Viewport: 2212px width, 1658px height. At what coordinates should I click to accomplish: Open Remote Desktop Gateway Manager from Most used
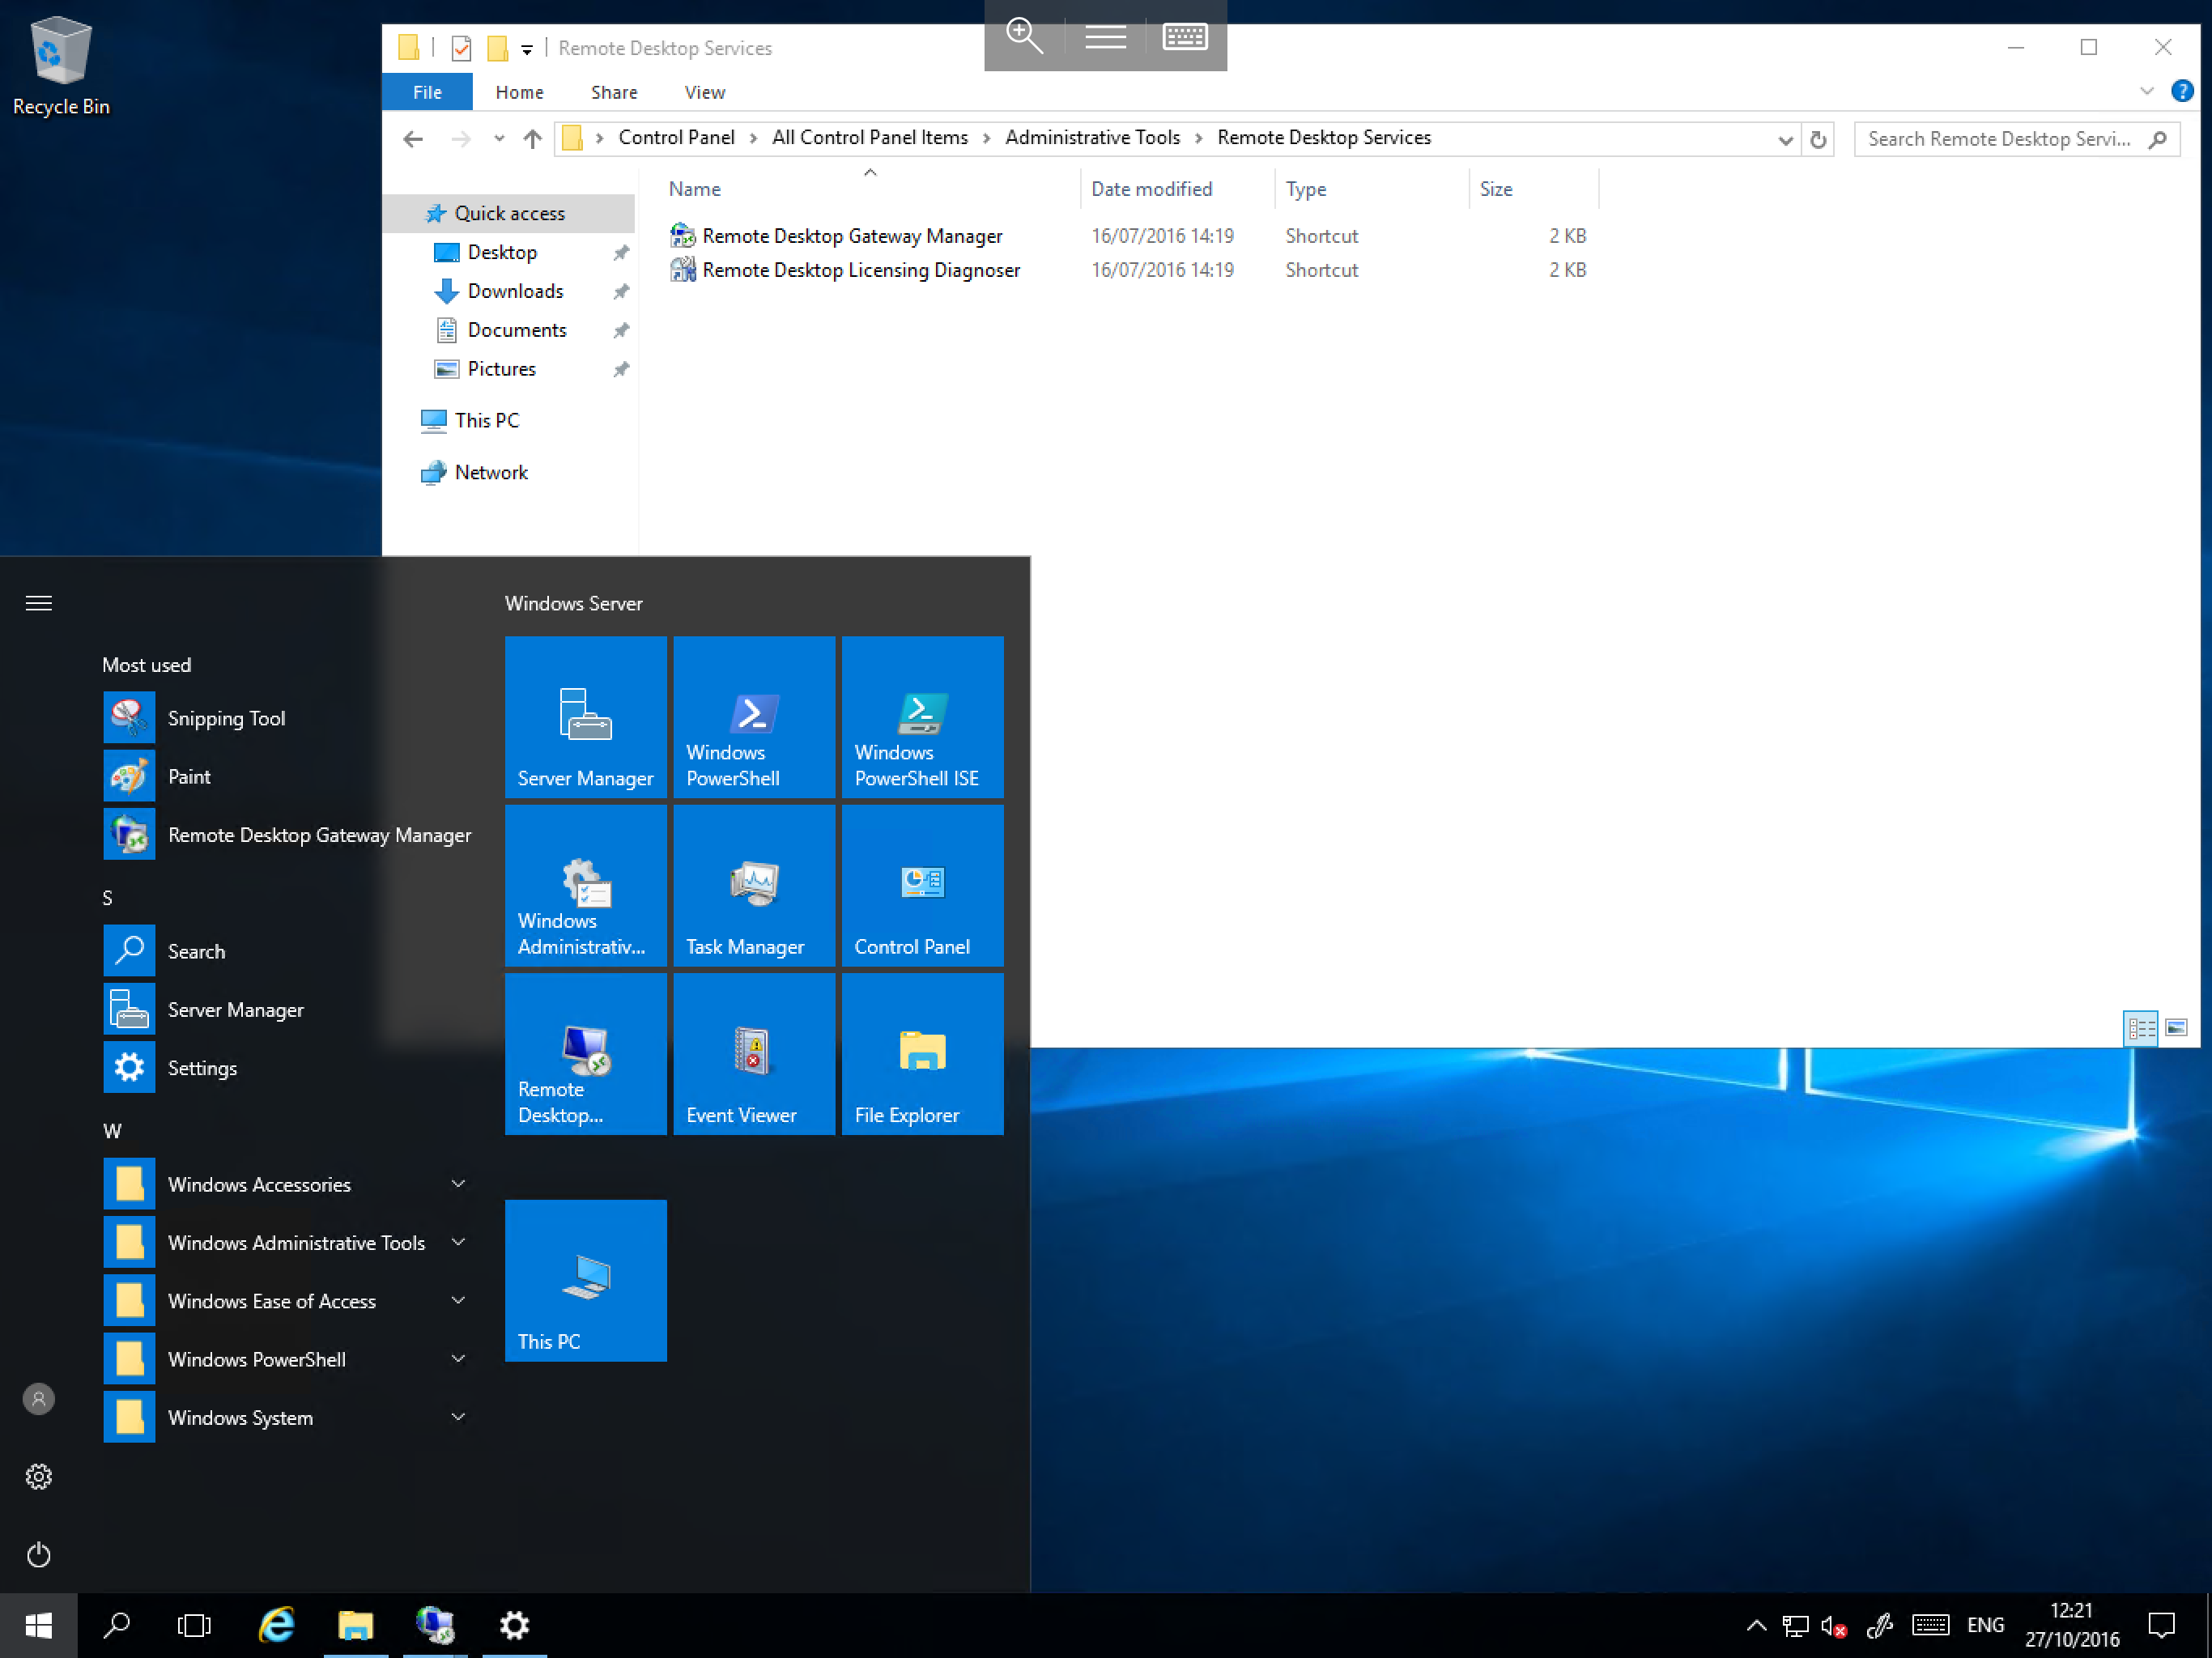(x=290, y=834)
